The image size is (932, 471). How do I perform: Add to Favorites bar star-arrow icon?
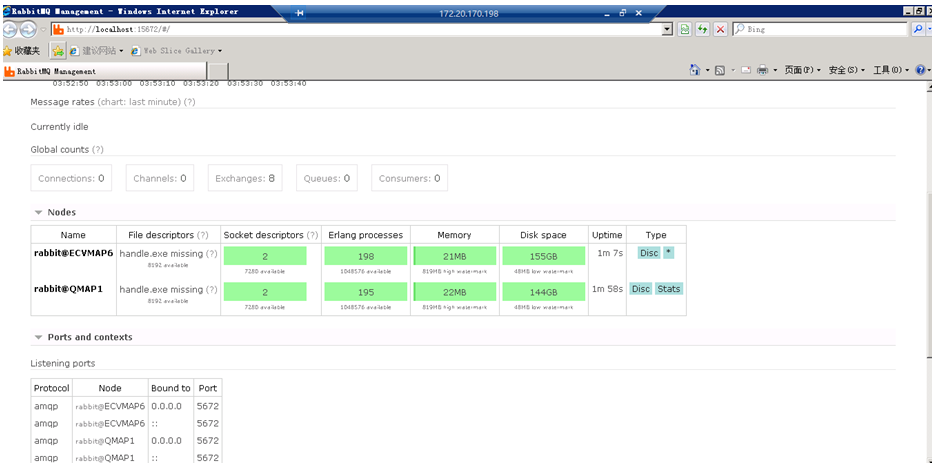point(58,51)
